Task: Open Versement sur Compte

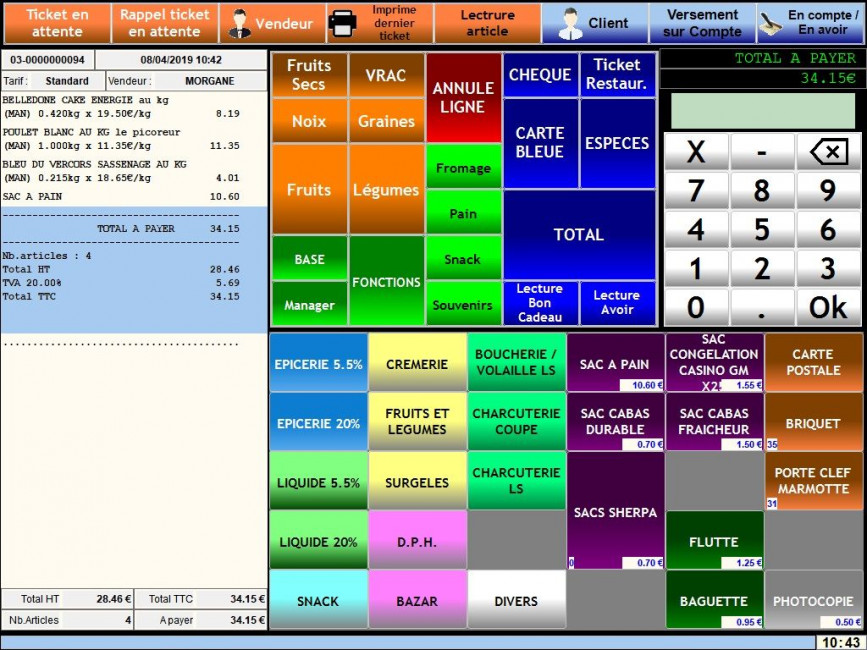Action: coord(702,23)
